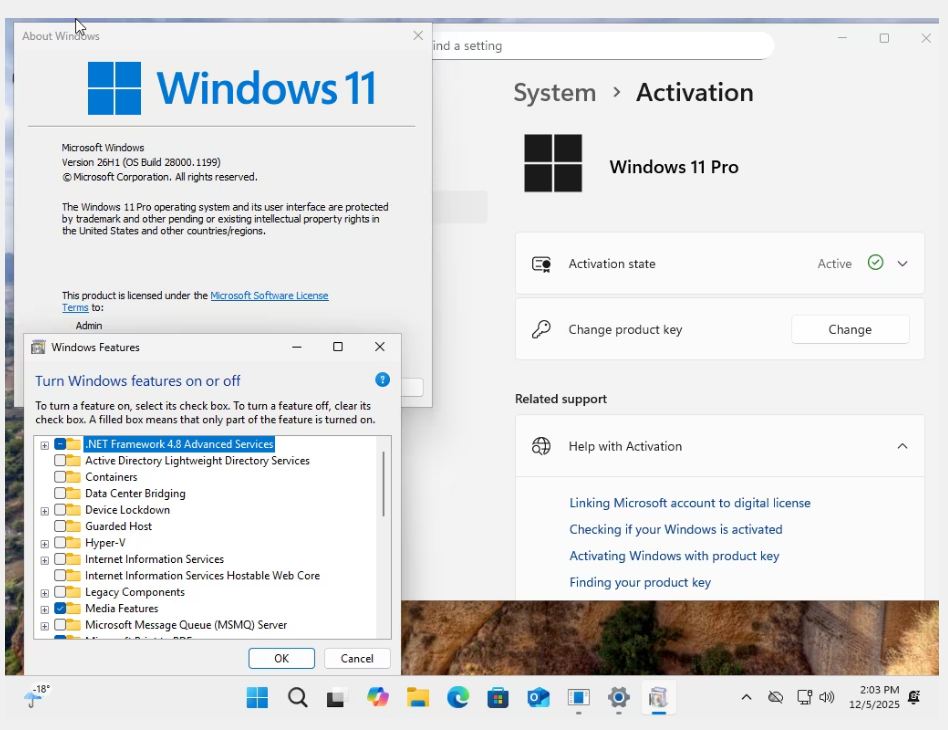Expand Microsoft Message Queue (MSMQ) Server node
The image size is (948, 730).
coord(45,626)
